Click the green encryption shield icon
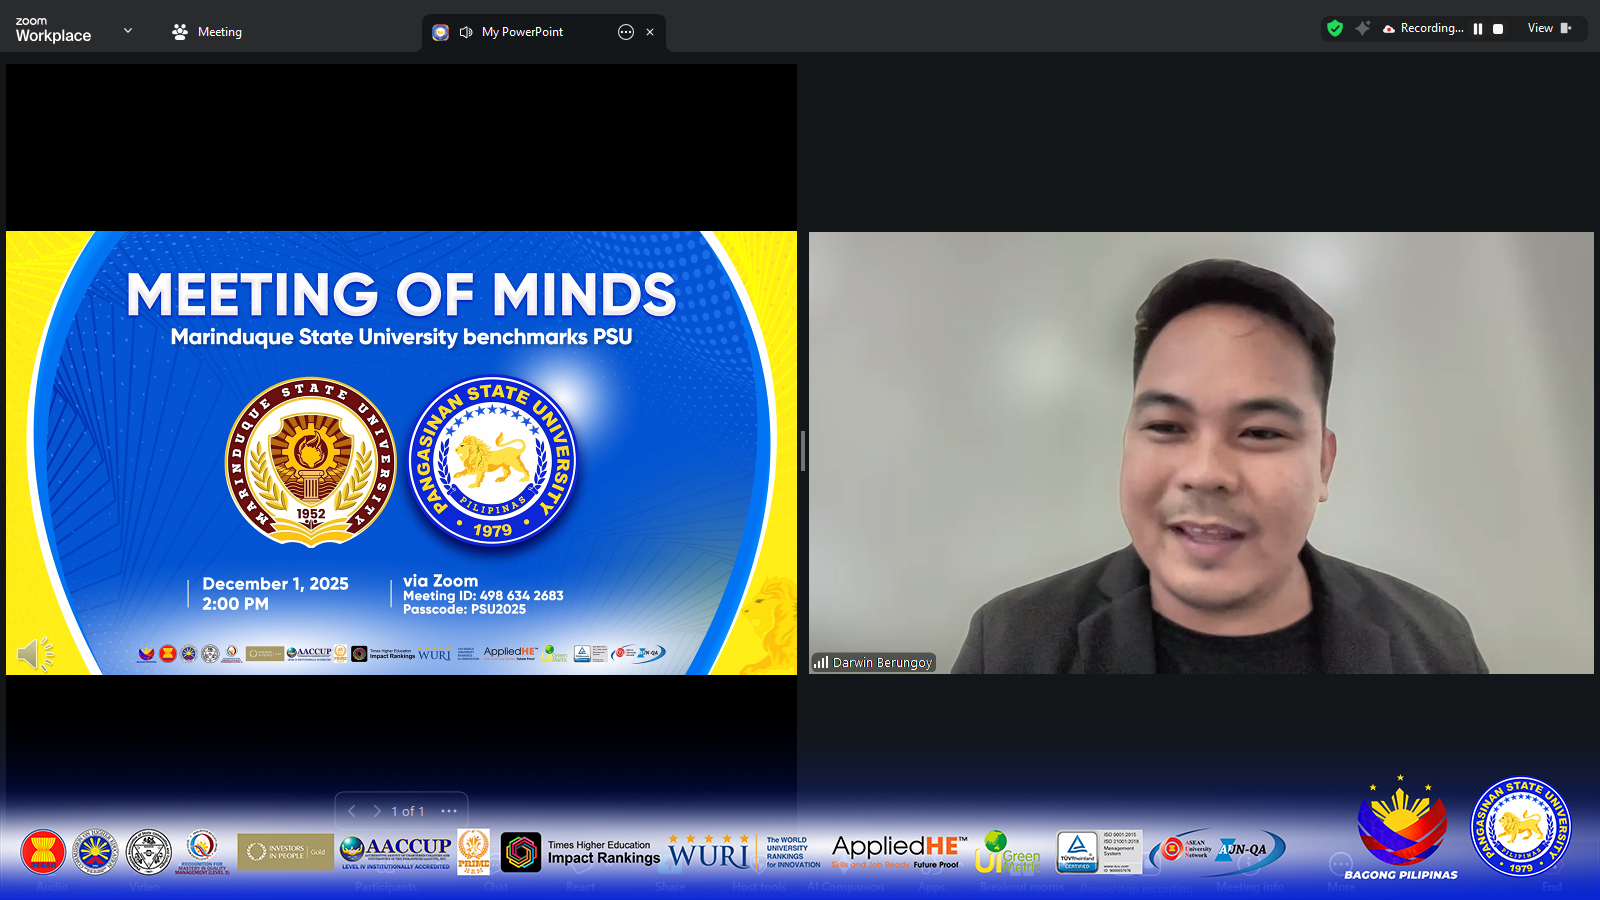The image size is (1600, 900). click(1334, 29)
